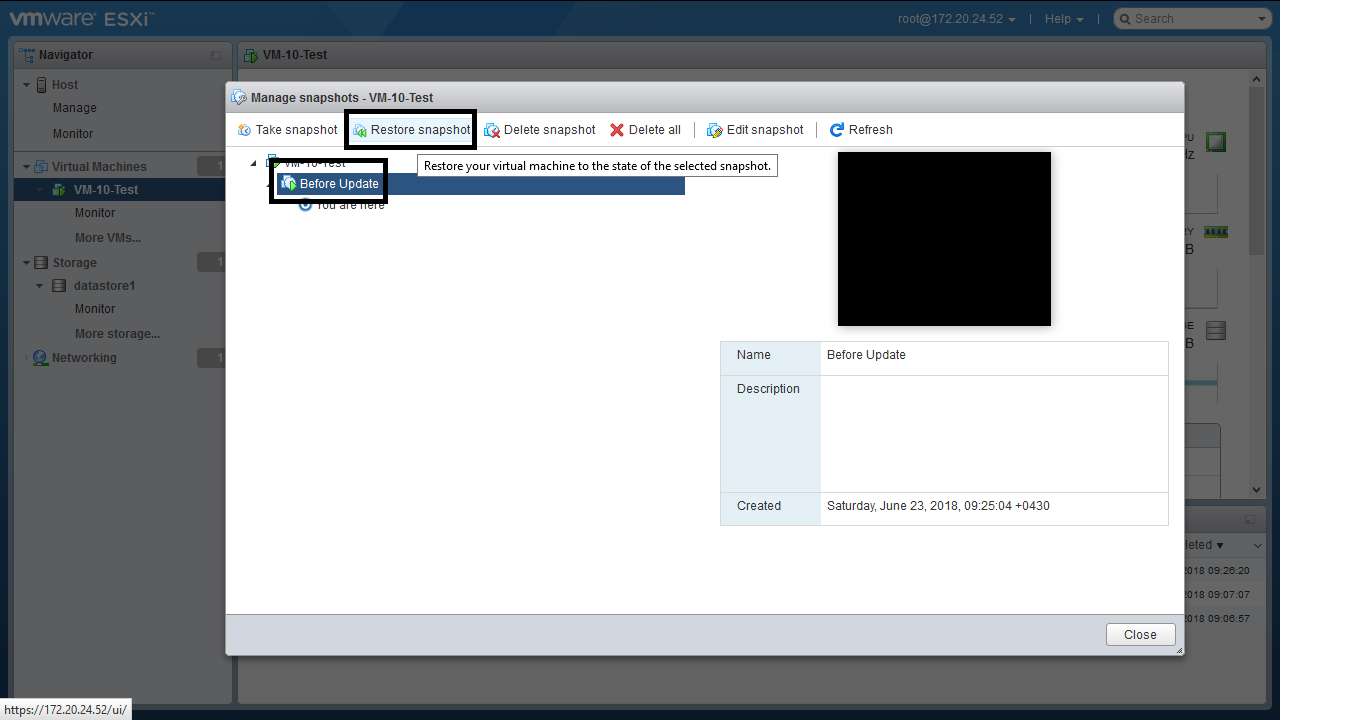Click the Refresh icon in snapshot toolbar
The height and width of the screenshot is (720, 1360).
point(837,130)
